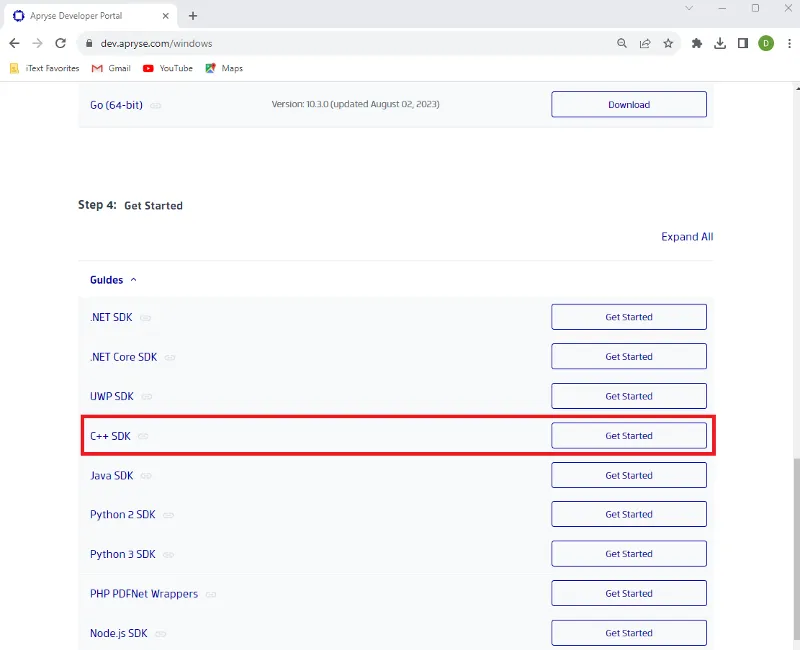
Task: Open Chrome three-dot menu
Action: click(789, 43)
